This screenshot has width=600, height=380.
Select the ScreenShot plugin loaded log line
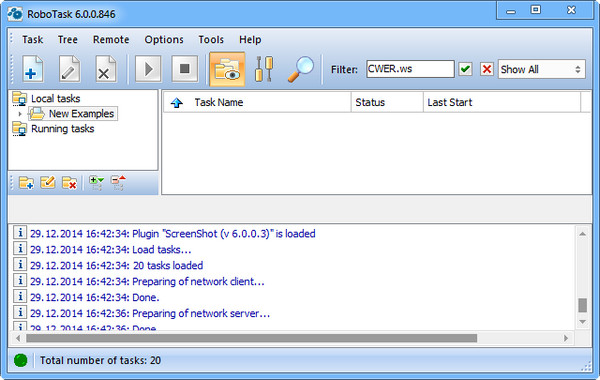pyautogui.click(x=173, y=234)
